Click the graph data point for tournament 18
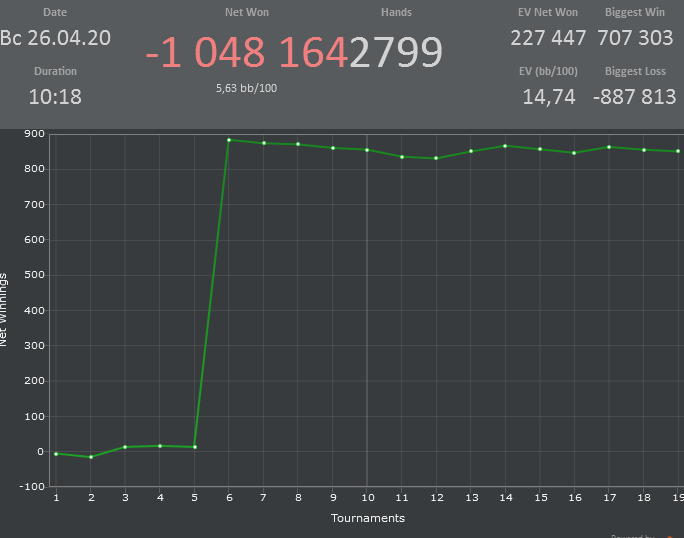684x538 pixels. (x=644, y=150)
